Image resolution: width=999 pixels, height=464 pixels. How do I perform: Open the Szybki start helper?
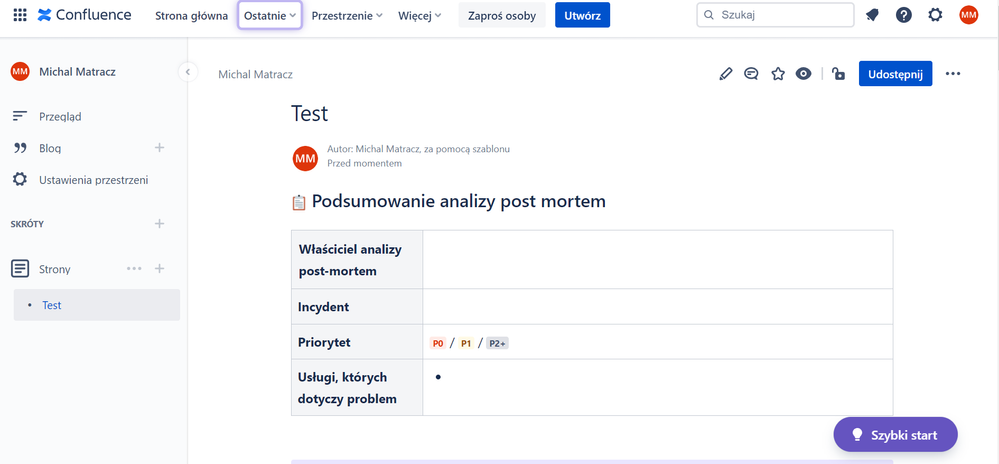895,435
